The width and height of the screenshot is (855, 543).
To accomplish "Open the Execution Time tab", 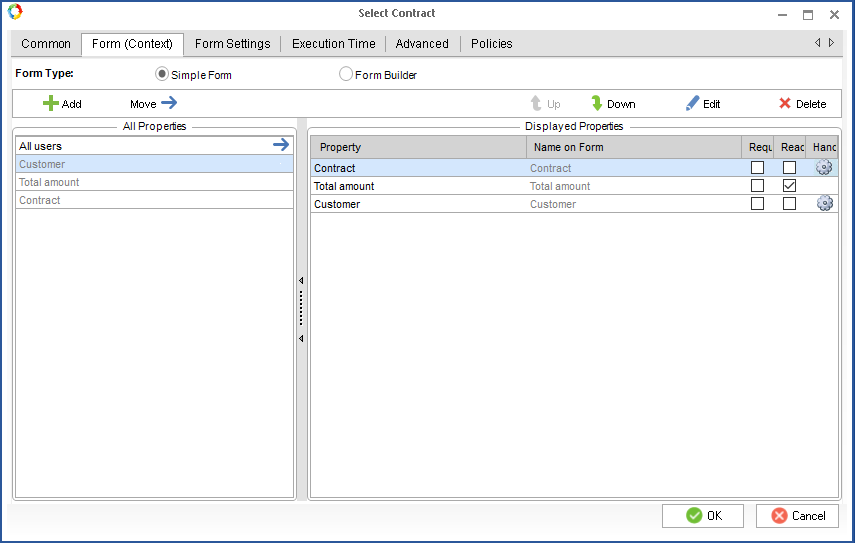I will (x=333, y=44).
